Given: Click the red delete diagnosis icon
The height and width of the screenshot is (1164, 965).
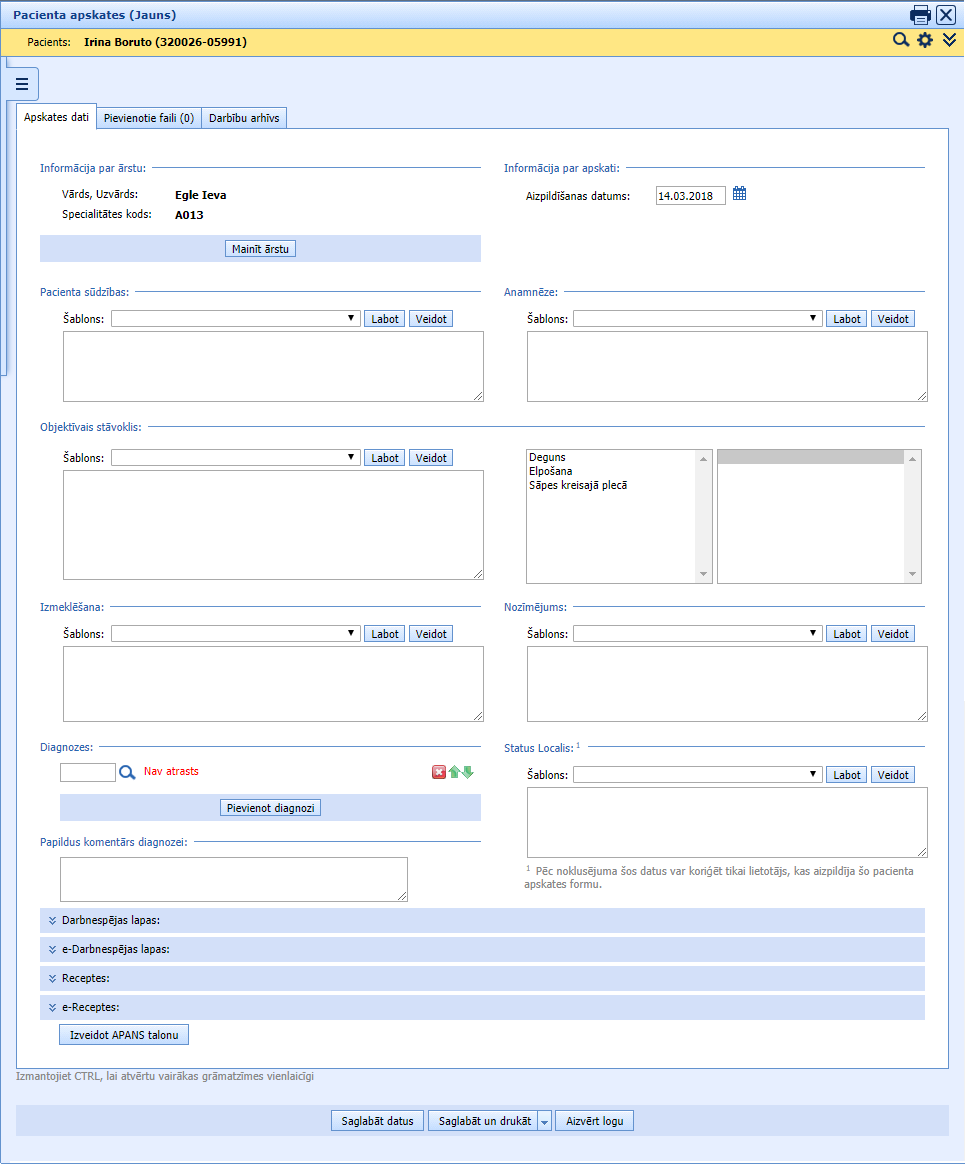Looking at the screenshot, I should click(x=439, y=772).
